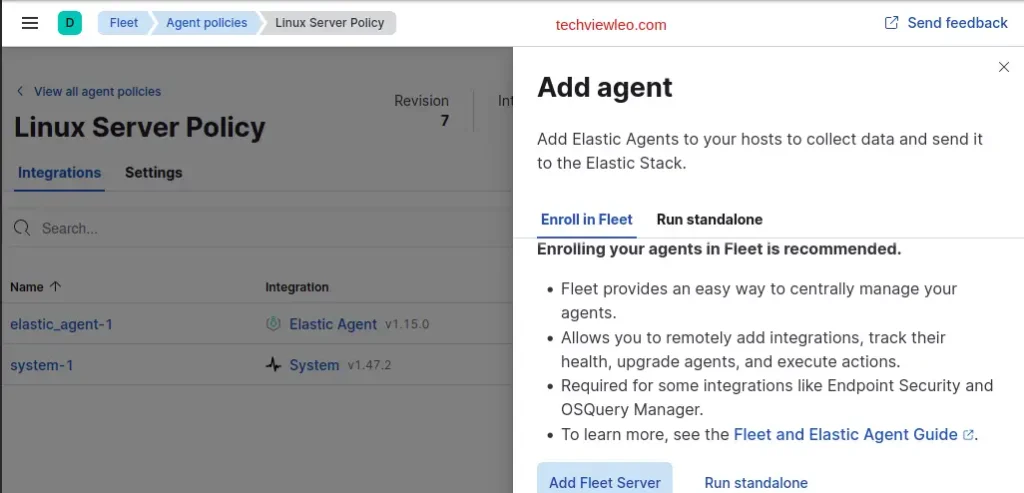This screenshot has height=493, width=1024.
Task: Navigate to Agent policies breadcrumb
Action: click(206, 23)
